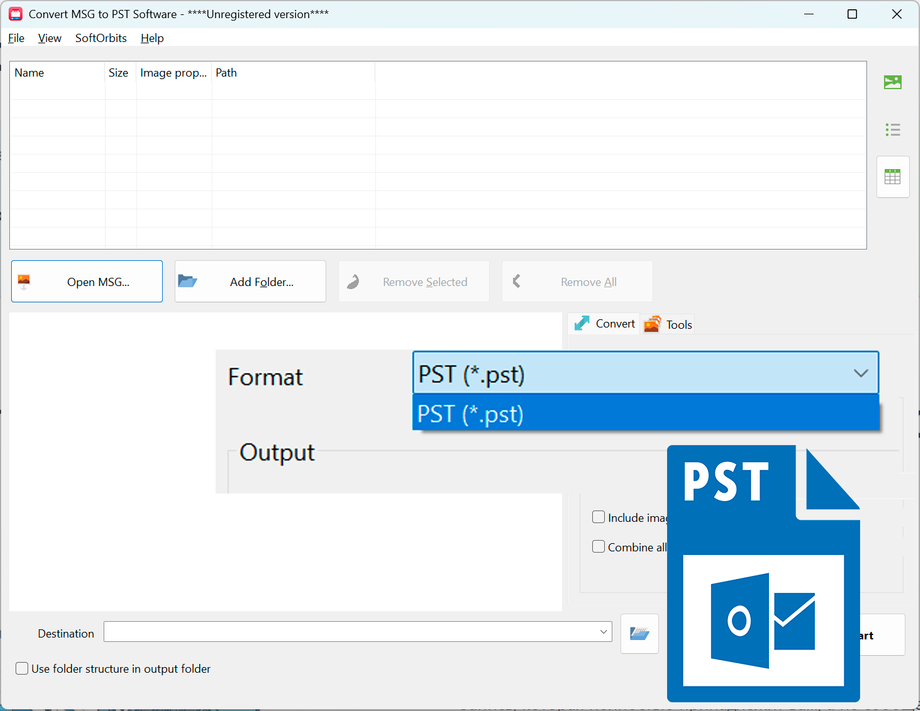Viewport: 920px width, 711px height.
Task: Click the large PST Outlook file icon
Action: click(763, 573)
